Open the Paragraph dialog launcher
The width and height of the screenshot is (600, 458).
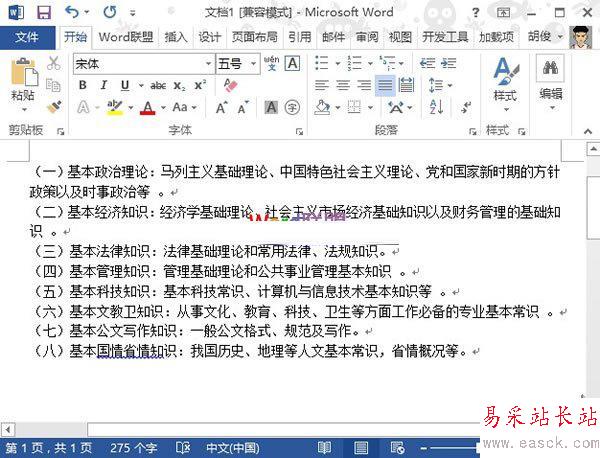pos(473,132)
